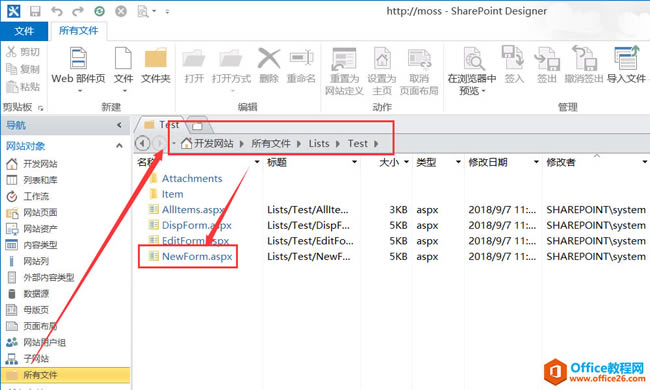Viewport: 650px width, 390px height.
Task: Select the NewForm.aspx file
Action: [x=197, y=257]
